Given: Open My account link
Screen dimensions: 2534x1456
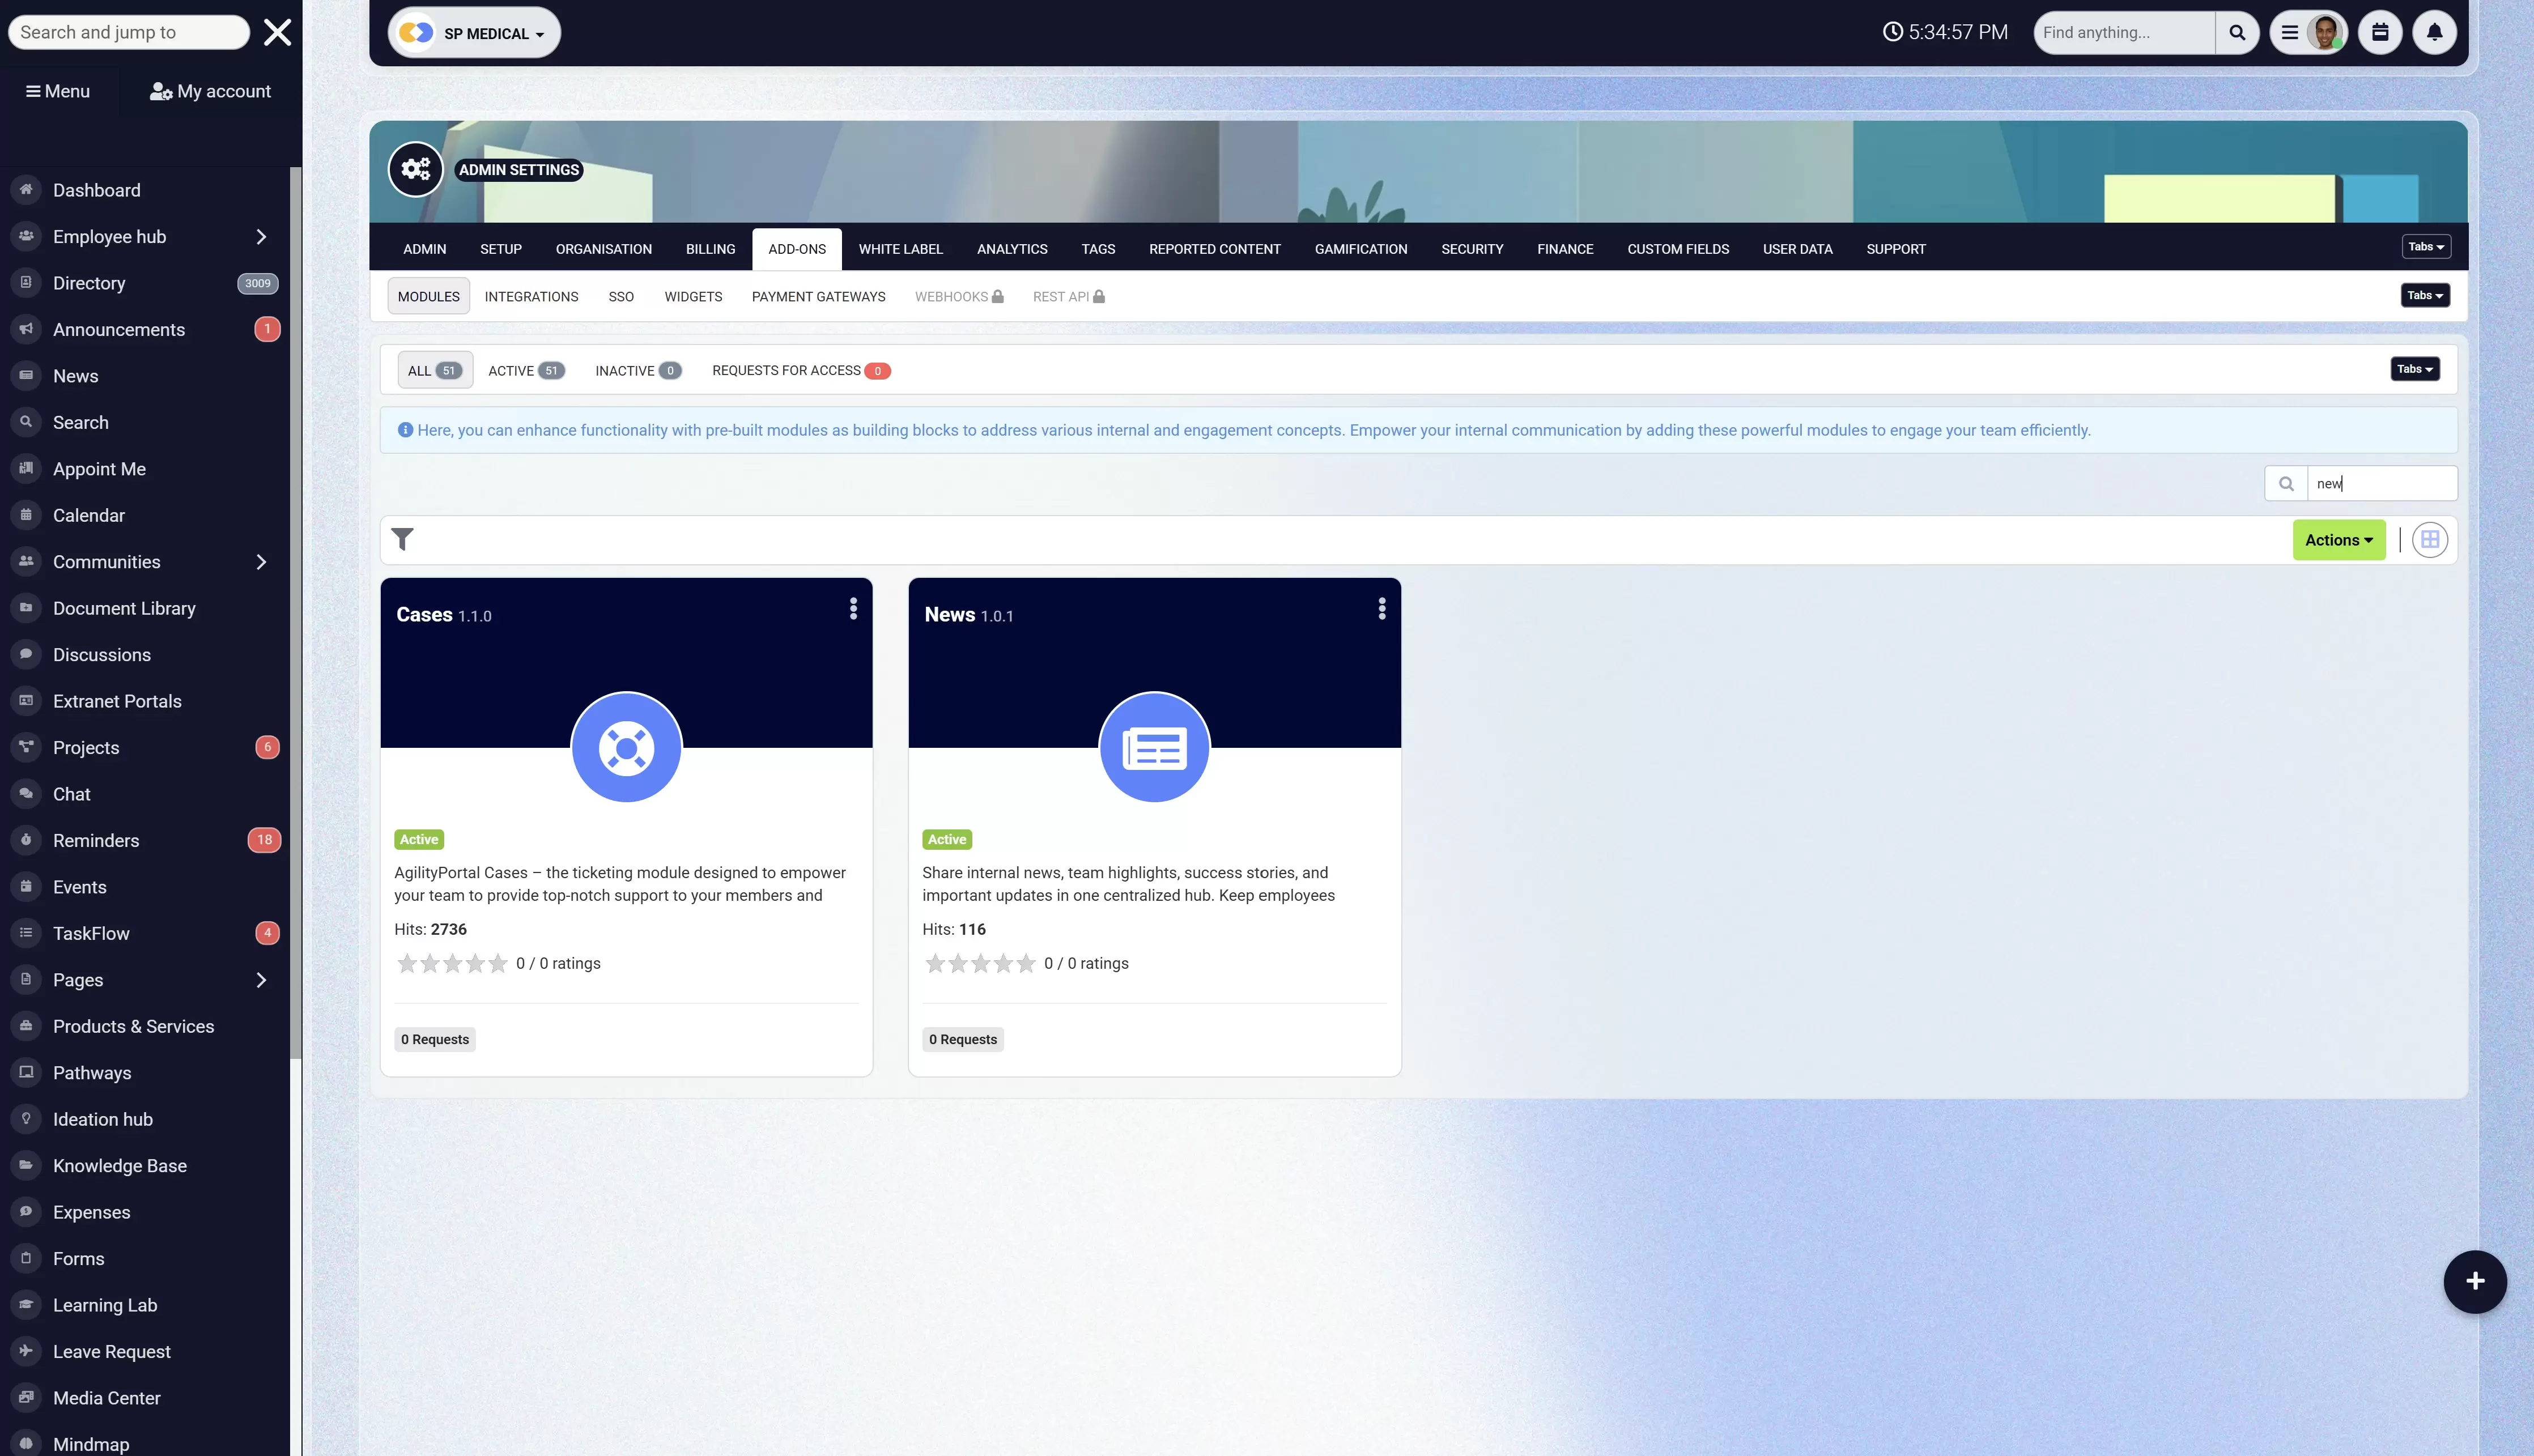Looking at the screenshot, I should pyautogui.click(x=211, y=91).
